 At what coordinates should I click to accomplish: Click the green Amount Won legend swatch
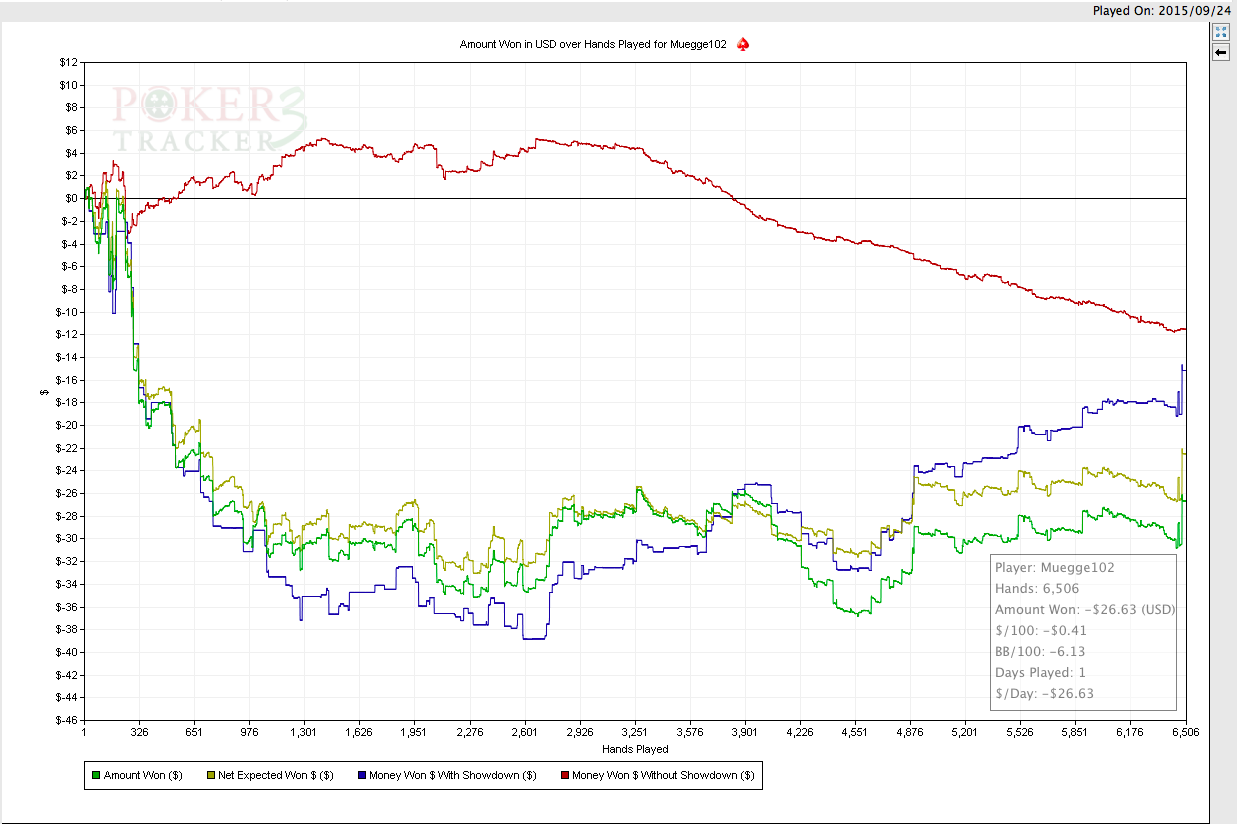pyautogui.click(x=96, y=775)
